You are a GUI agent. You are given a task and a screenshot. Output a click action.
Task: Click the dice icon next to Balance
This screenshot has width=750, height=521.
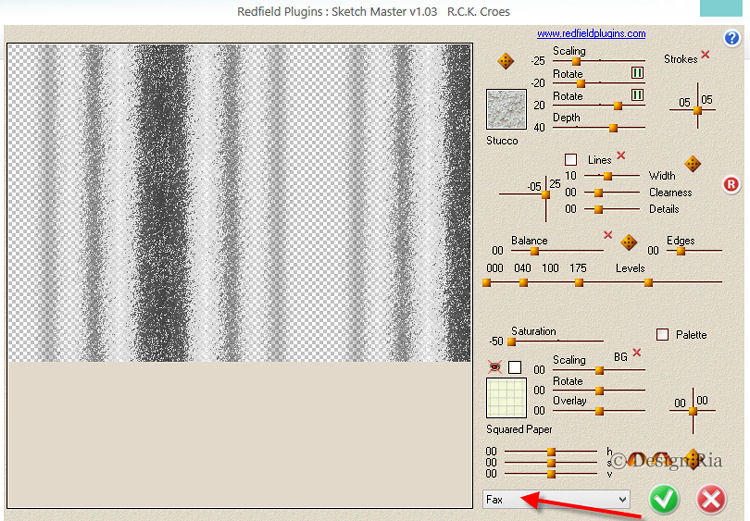tap(629, 242)
